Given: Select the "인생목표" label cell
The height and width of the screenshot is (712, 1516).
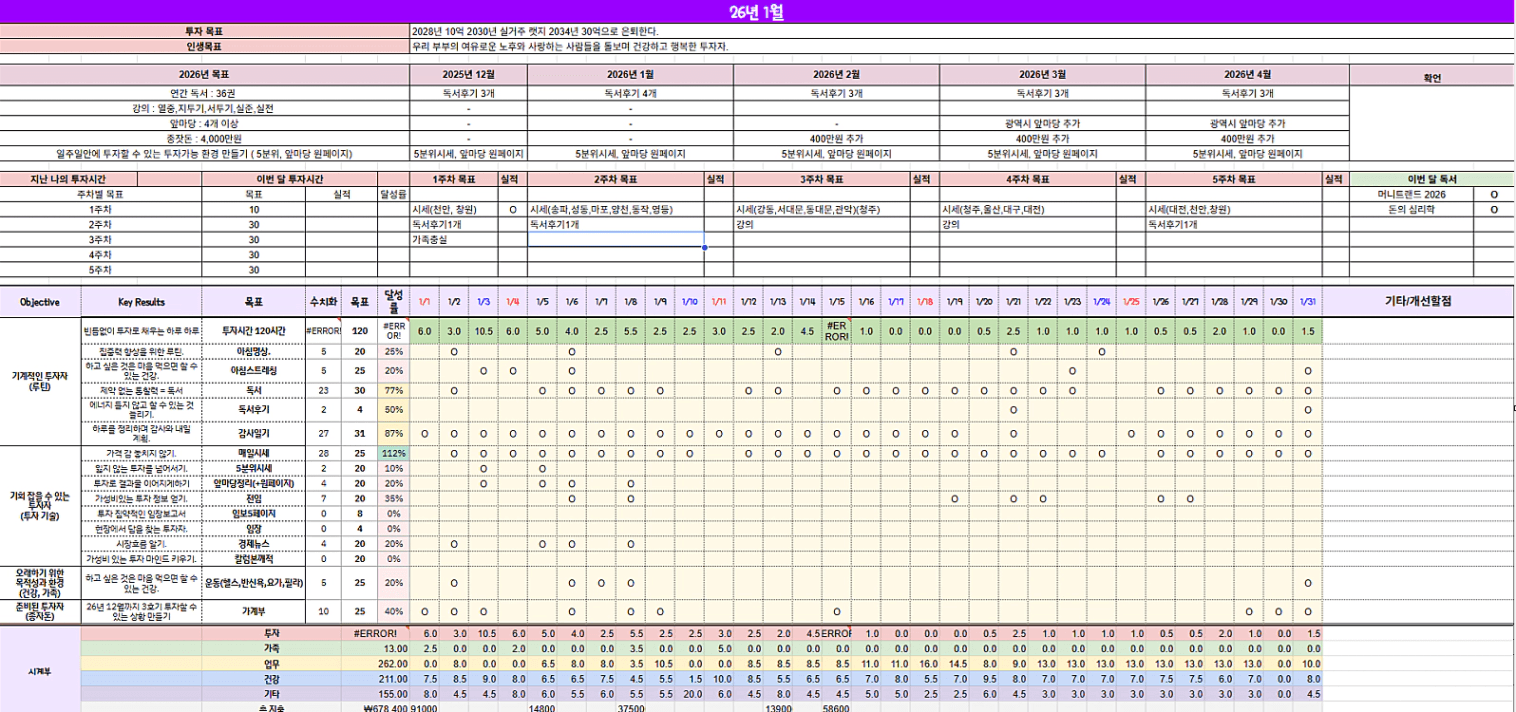Looking at the screenshot, I should coord(204,46).
